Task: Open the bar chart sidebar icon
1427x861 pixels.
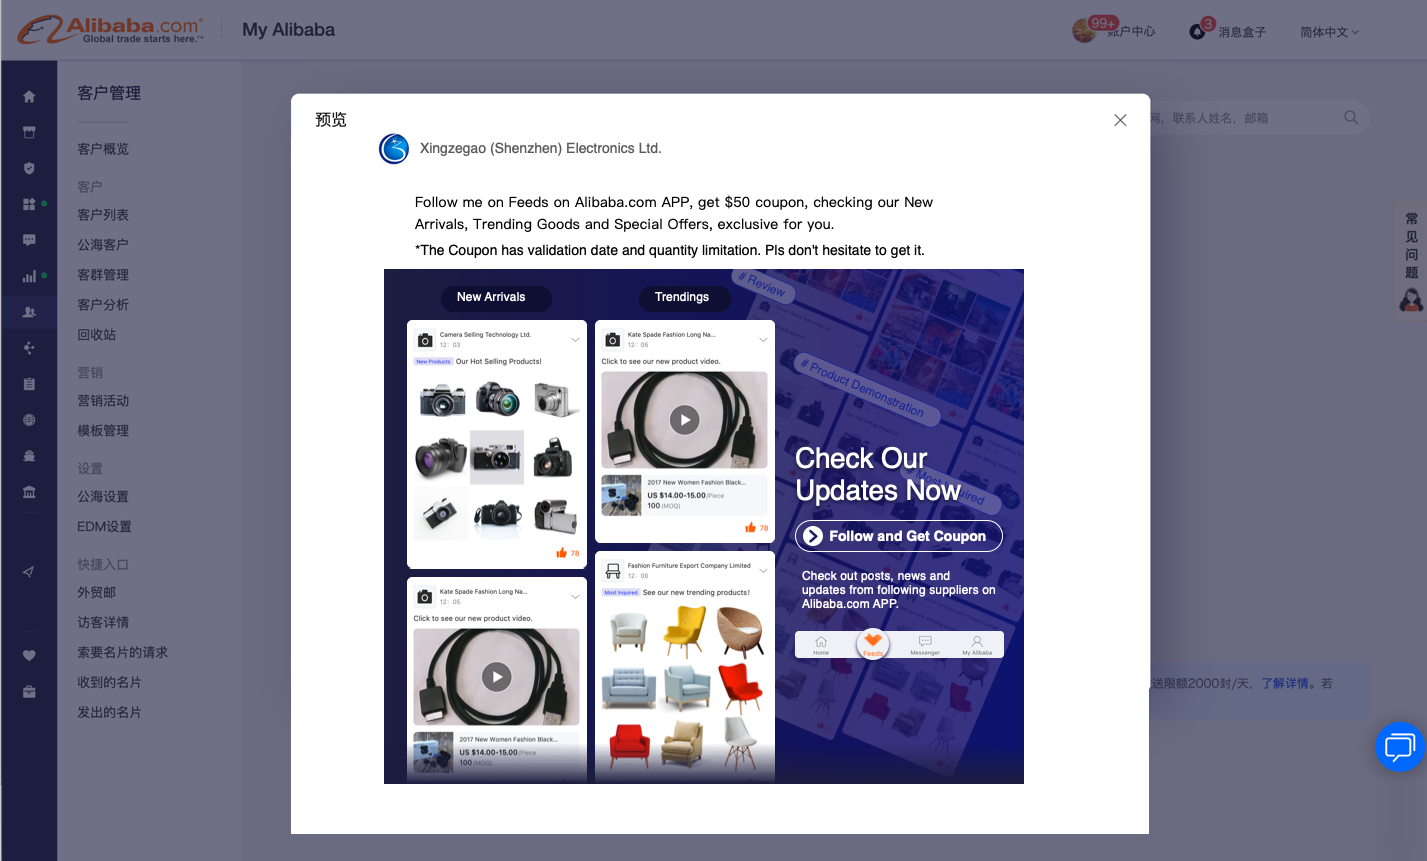Action: (x=29, y=276)
